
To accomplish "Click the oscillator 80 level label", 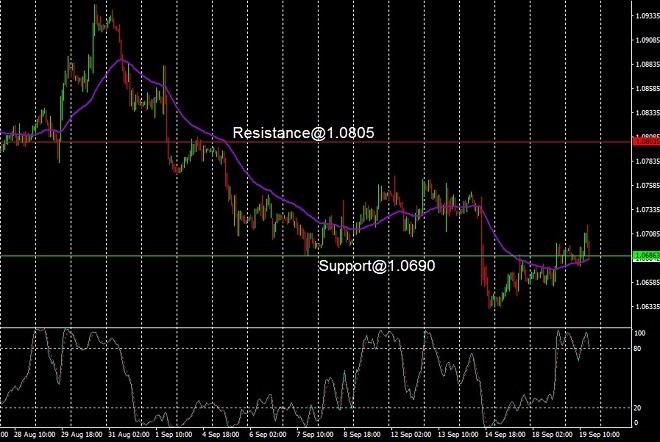I will pyautogui.click(x=637, y=349).
